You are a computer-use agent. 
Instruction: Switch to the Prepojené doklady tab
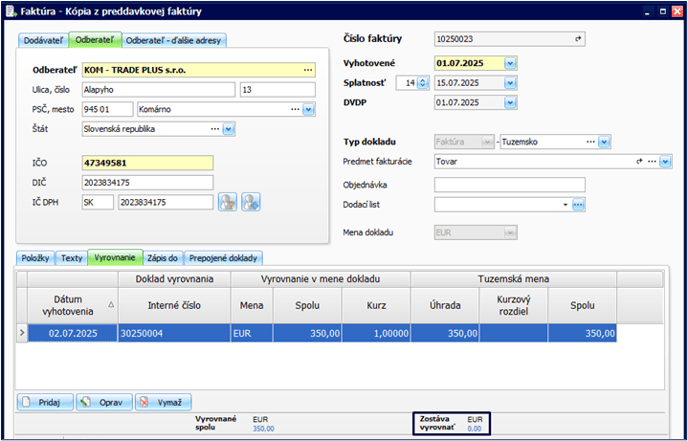222,258
